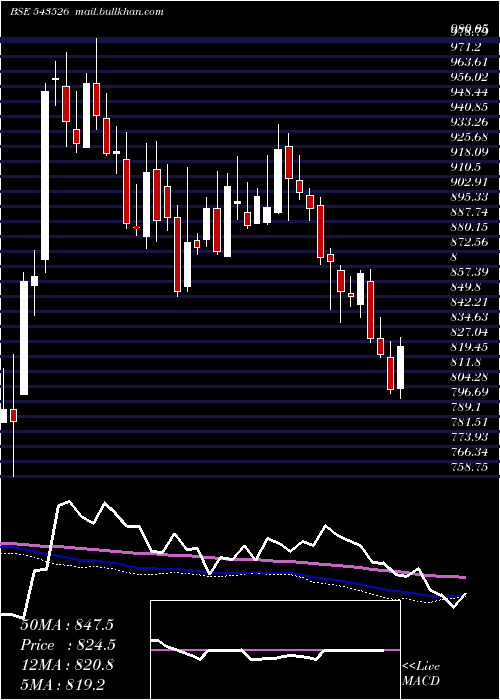Click the Price : 824.5 reading
The image size is (500, 700).
pyautogui.click(x=68, y=645)
